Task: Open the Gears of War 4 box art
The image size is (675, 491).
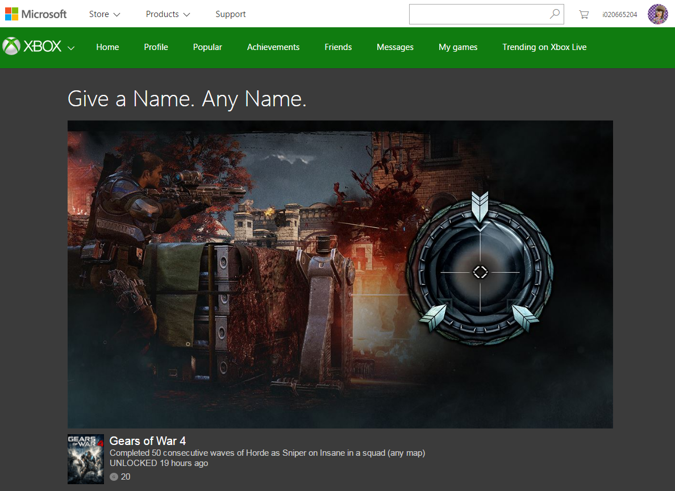Action: click(x=86, y=459)
